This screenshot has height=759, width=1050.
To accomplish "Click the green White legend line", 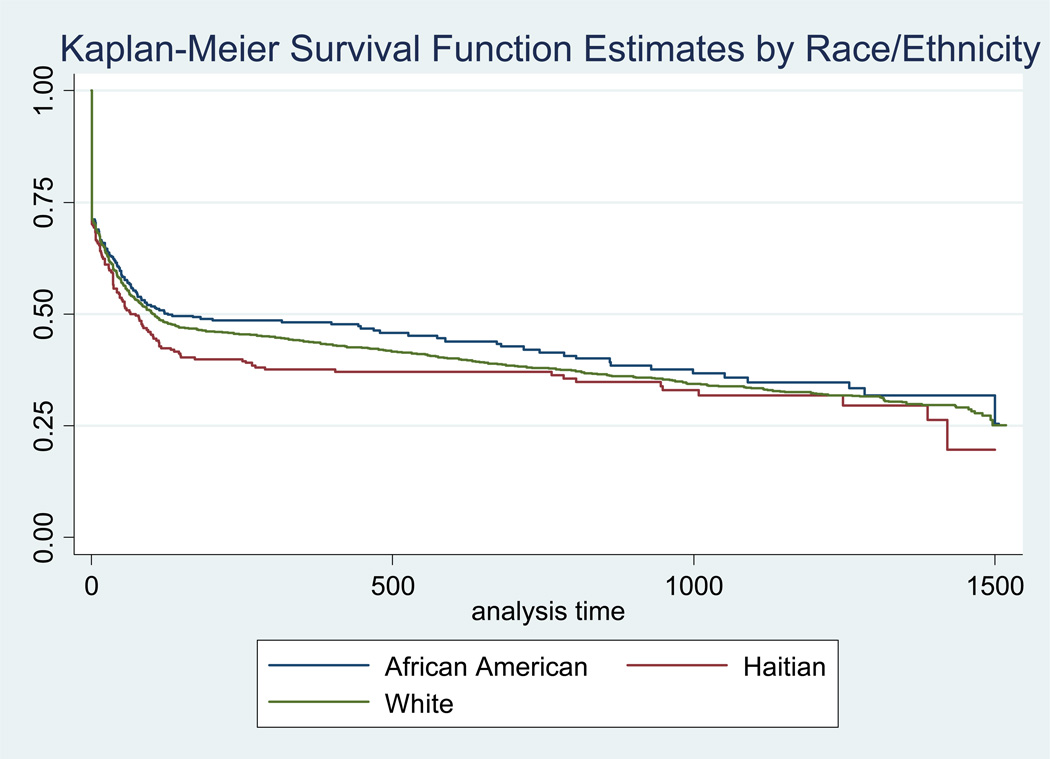I will [319, 702].
